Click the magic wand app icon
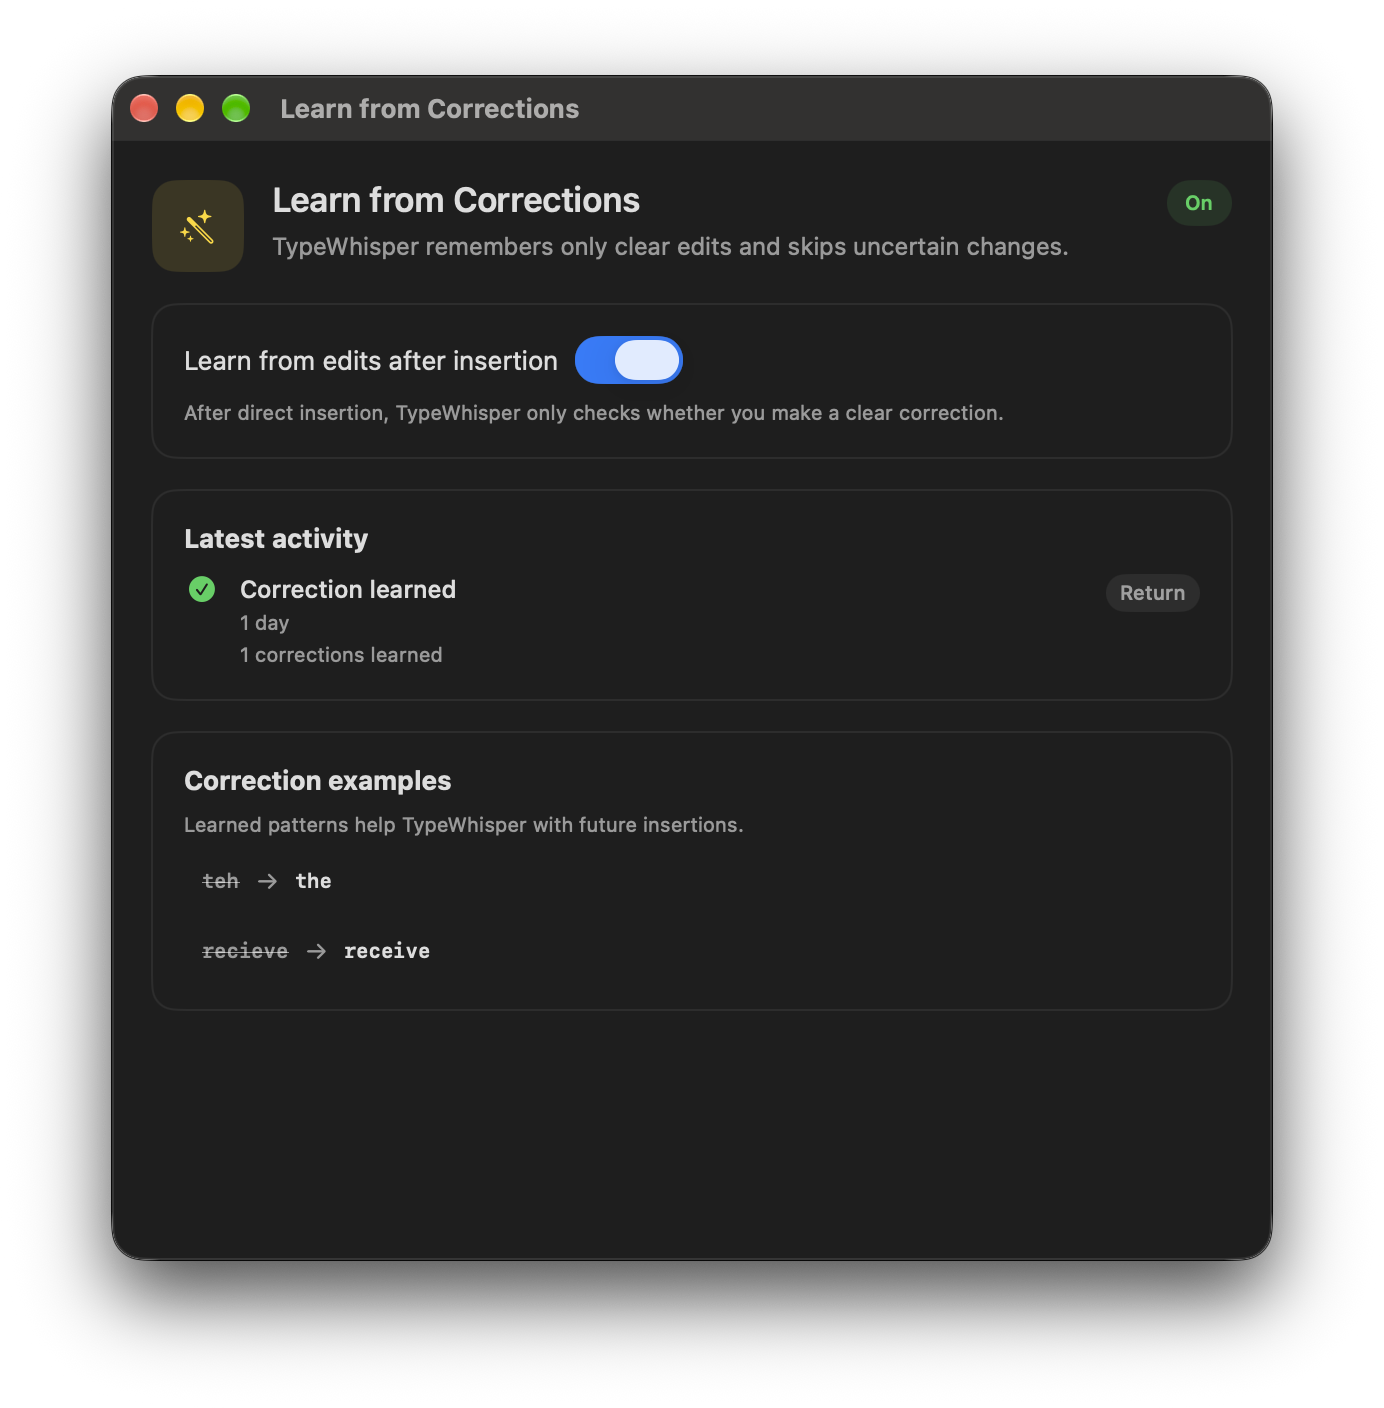This screenshot has height=1408, width=1384. (x=198, y=226)
